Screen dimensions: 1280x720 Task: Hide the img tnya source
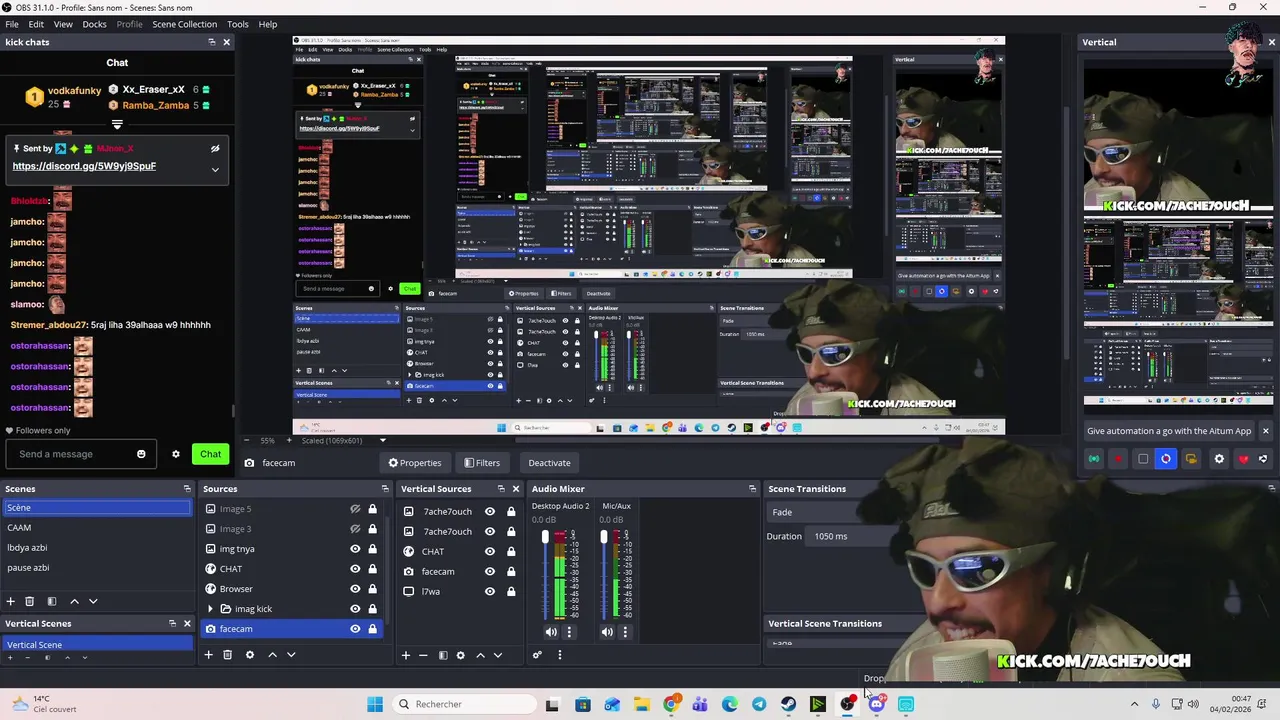(x=355, y=549)
